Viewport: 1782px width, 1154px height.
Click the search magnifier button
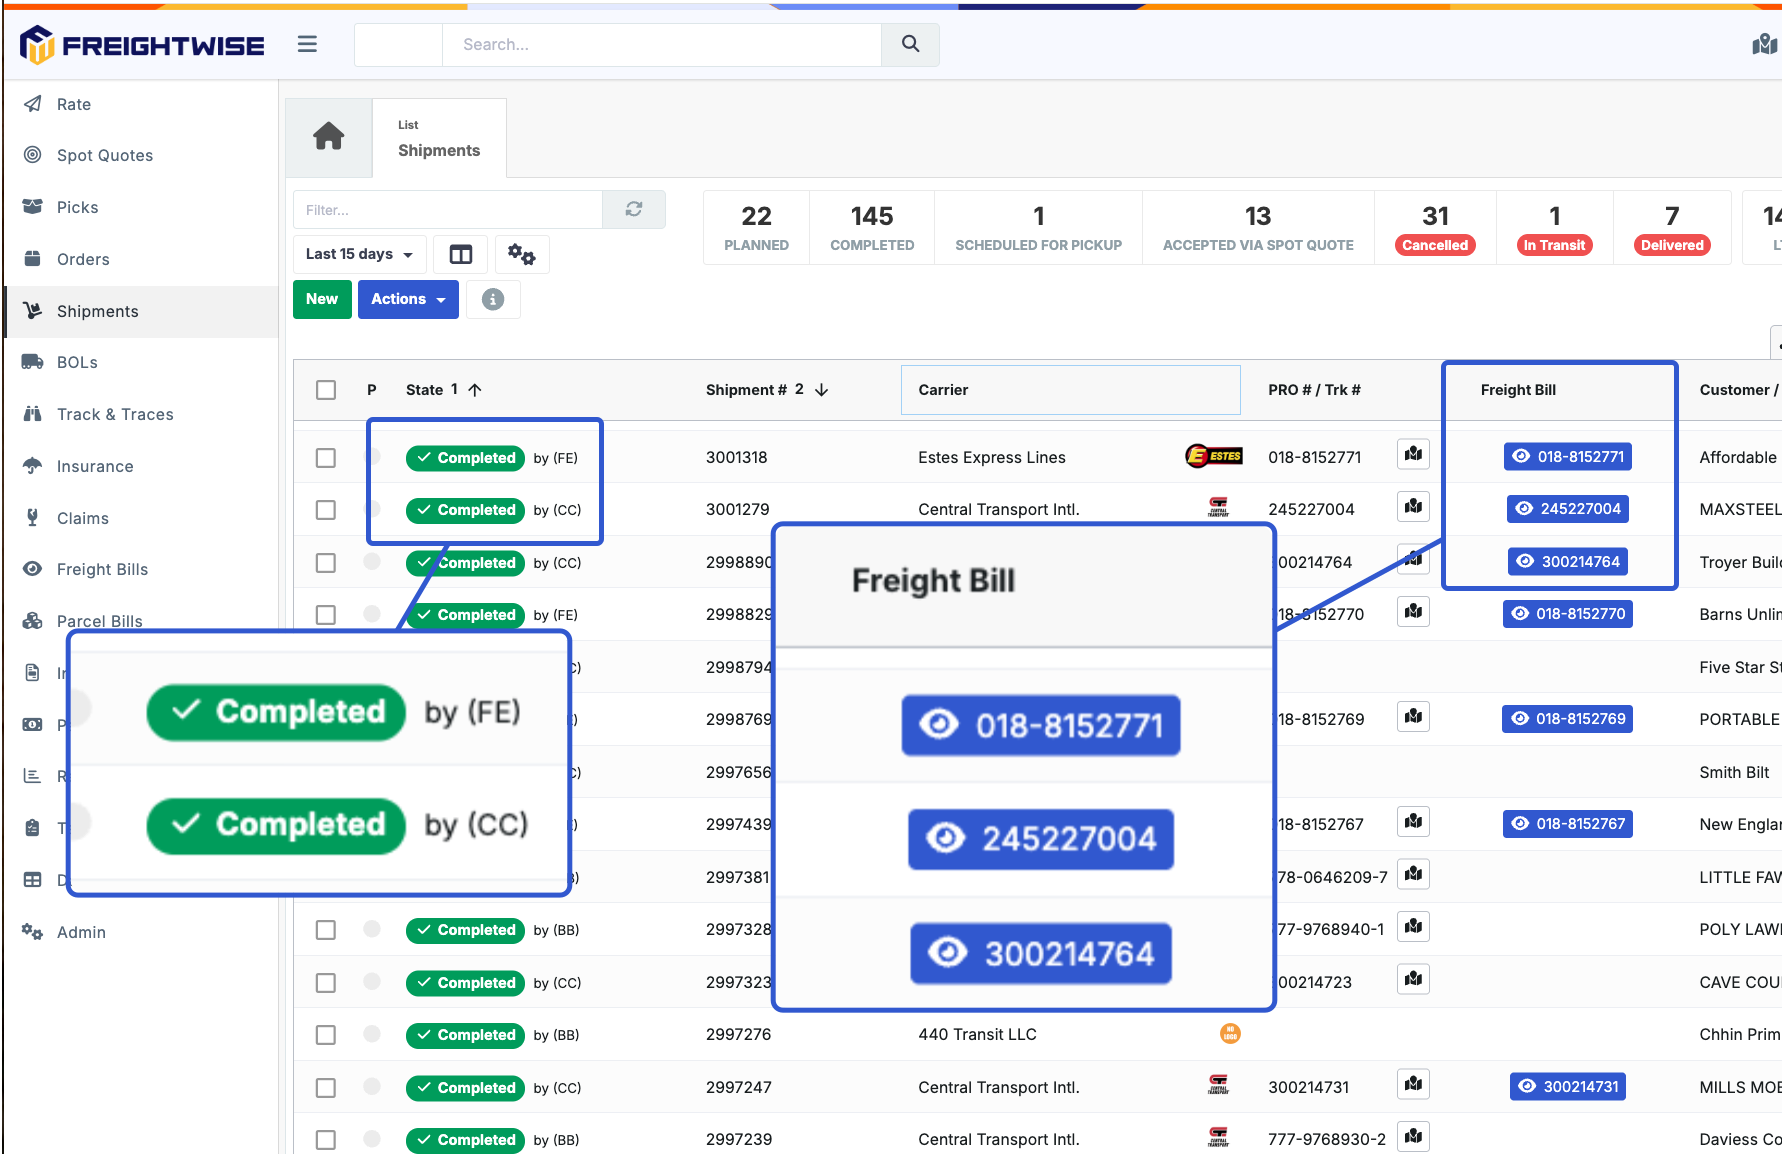tap(910, 44)
